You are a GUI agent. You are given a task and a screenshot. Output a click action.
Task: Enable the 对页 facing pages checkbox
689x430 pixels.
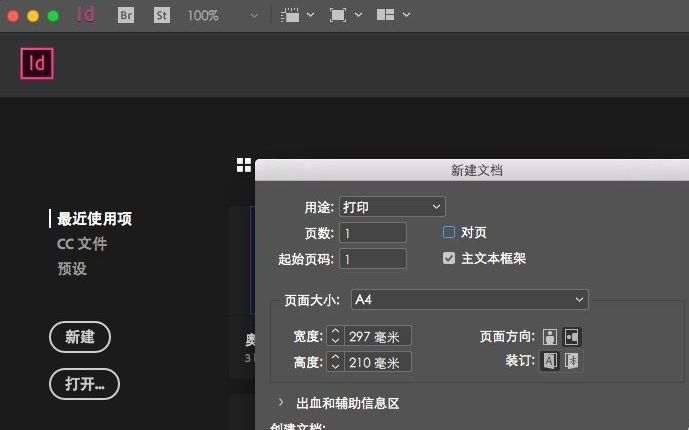(449, 232)
